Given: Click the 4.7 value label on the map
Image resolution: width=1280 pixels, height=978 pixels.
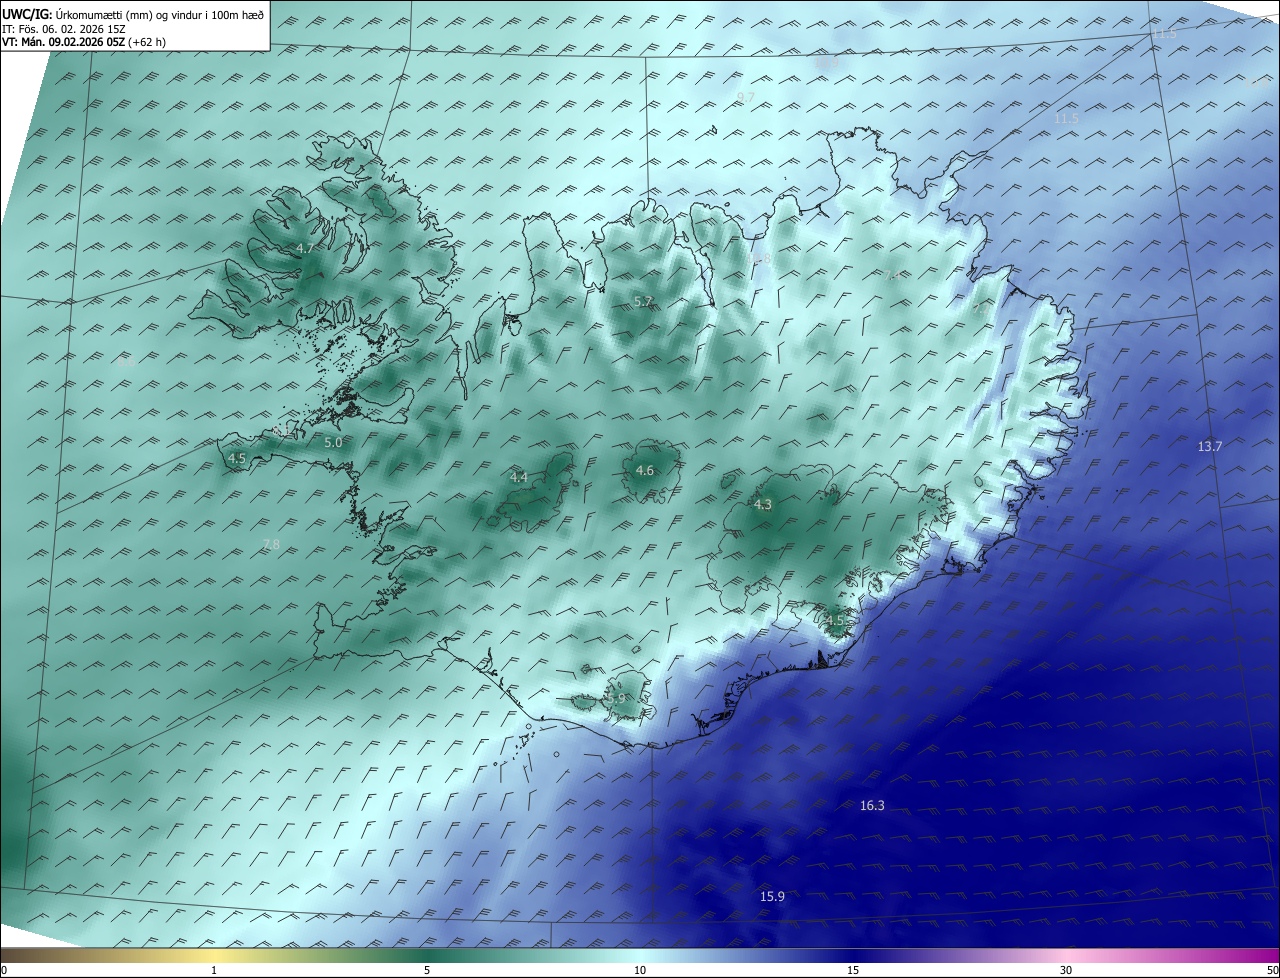Looking at the screenshot, I should (305, 248).
